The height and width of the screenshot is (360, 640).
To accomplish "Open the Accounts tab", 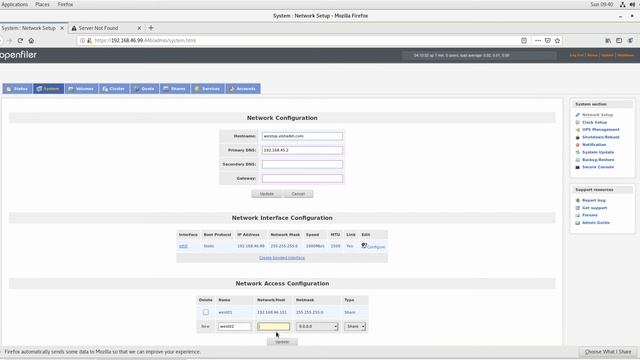I will [x=243, y=89].
